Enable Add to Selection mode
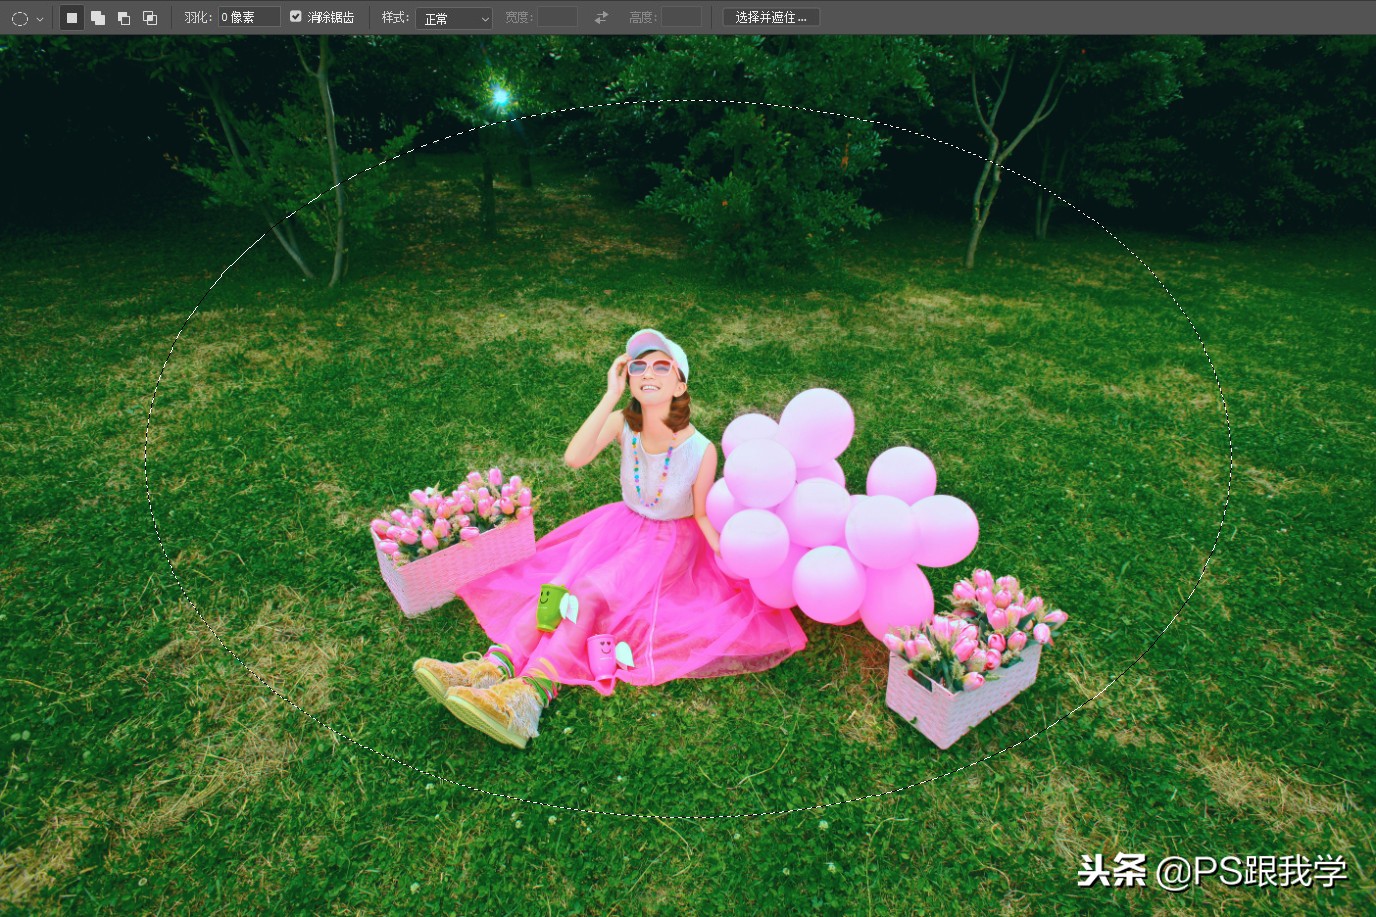The height and width of the screenshot is (917, 1376). 97,17
